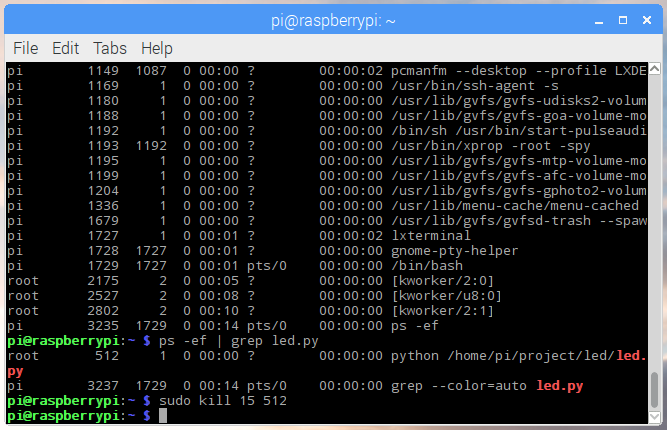Click the 'sudo kill 15 512' command text
The image size is (667, 430).
[223, 401]
